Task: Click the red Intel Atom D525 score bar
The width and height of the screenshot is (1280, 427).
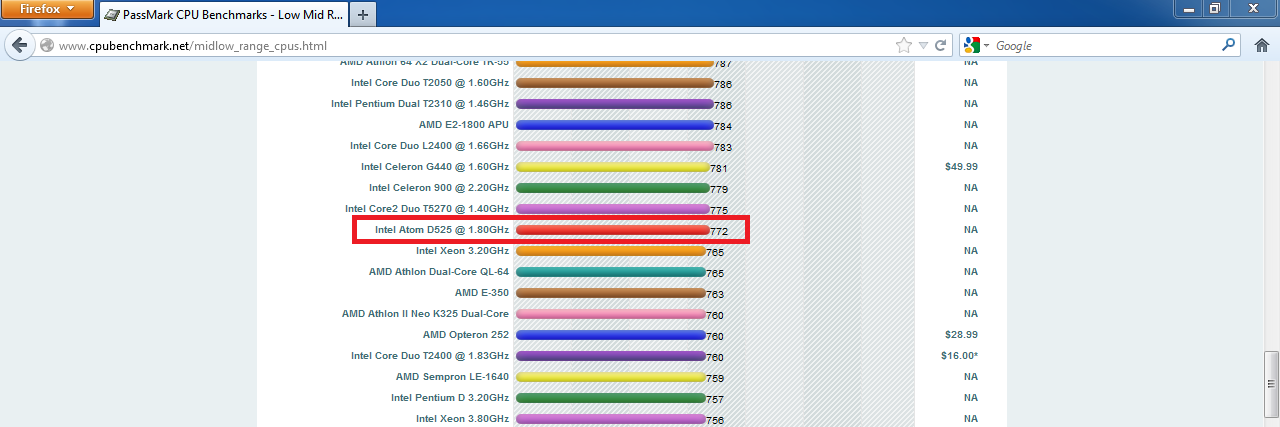Action: [x=612, y=230]
